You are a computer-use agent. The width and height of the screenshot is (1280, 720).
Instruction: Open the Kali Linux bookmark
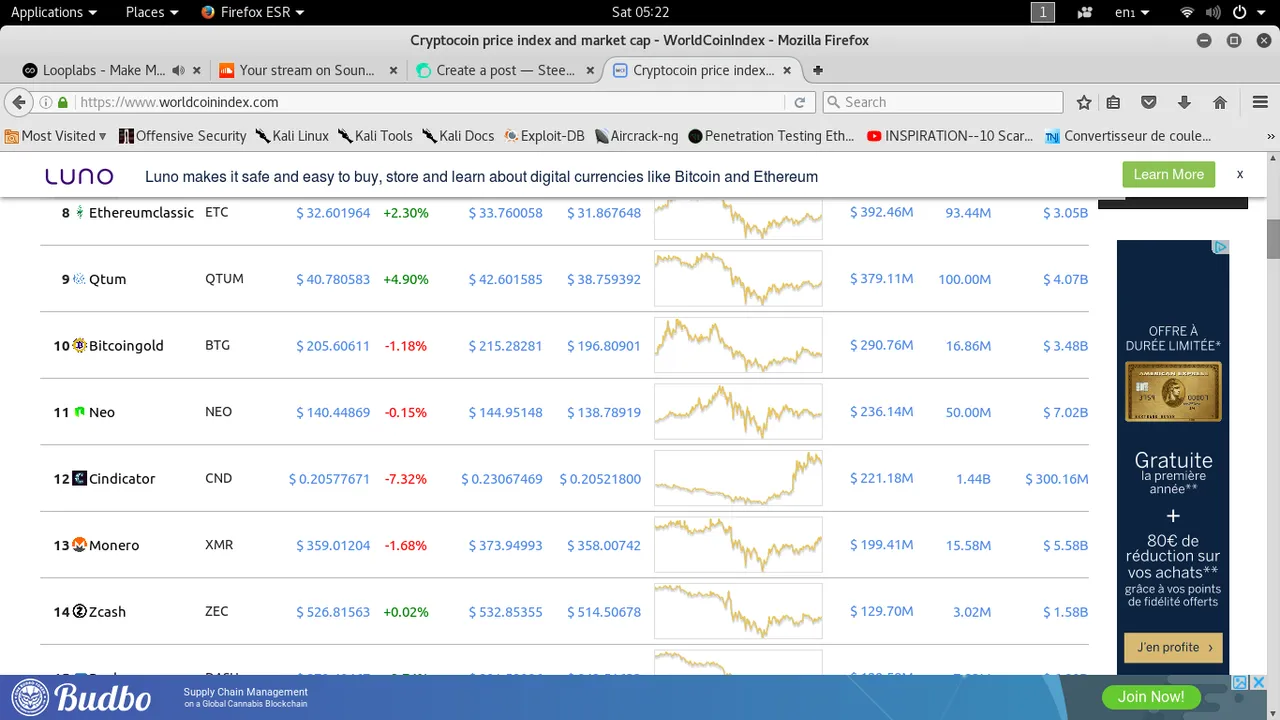point(292,136)
